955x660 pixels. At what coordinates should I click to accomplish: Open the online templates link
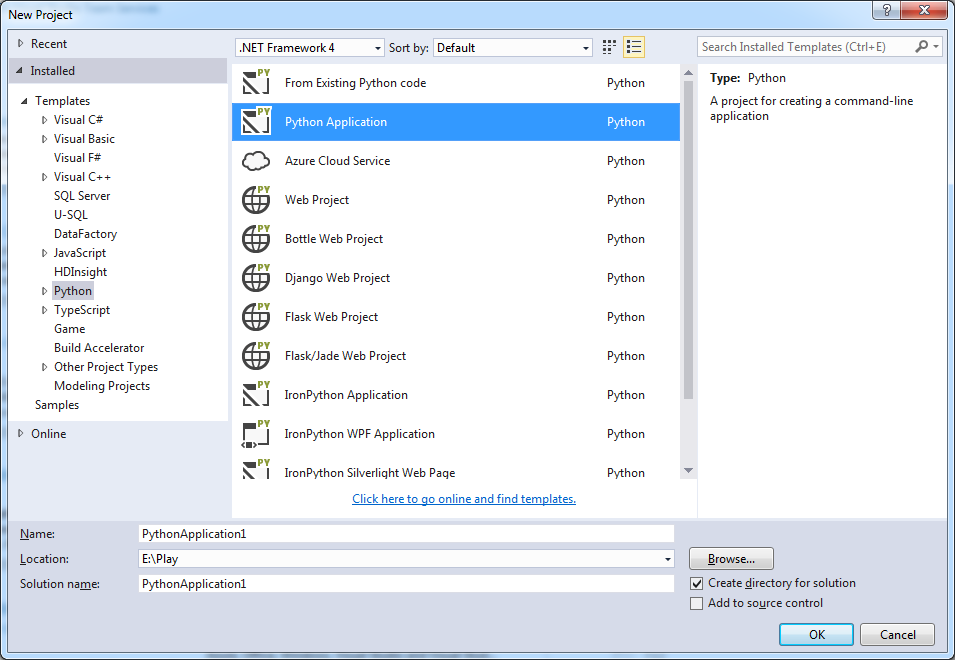tap(463, 499)
